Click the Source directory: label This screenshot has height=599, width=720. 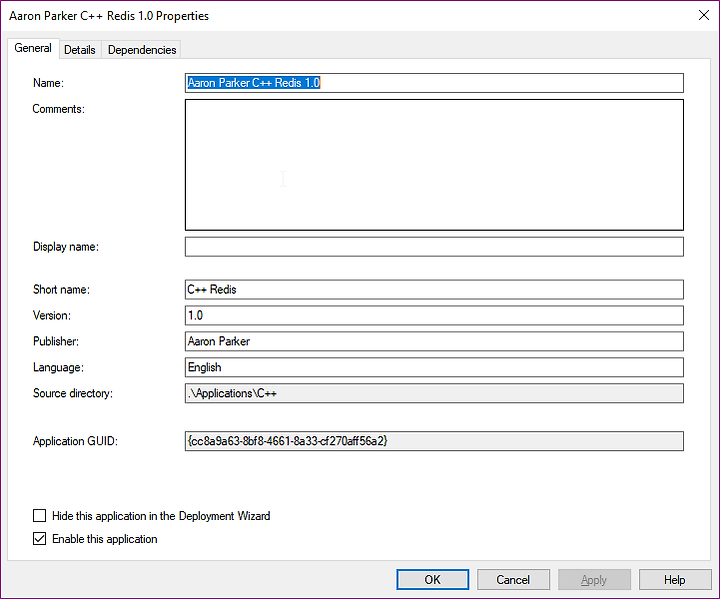pyautogui.click(x=73, y=393)
